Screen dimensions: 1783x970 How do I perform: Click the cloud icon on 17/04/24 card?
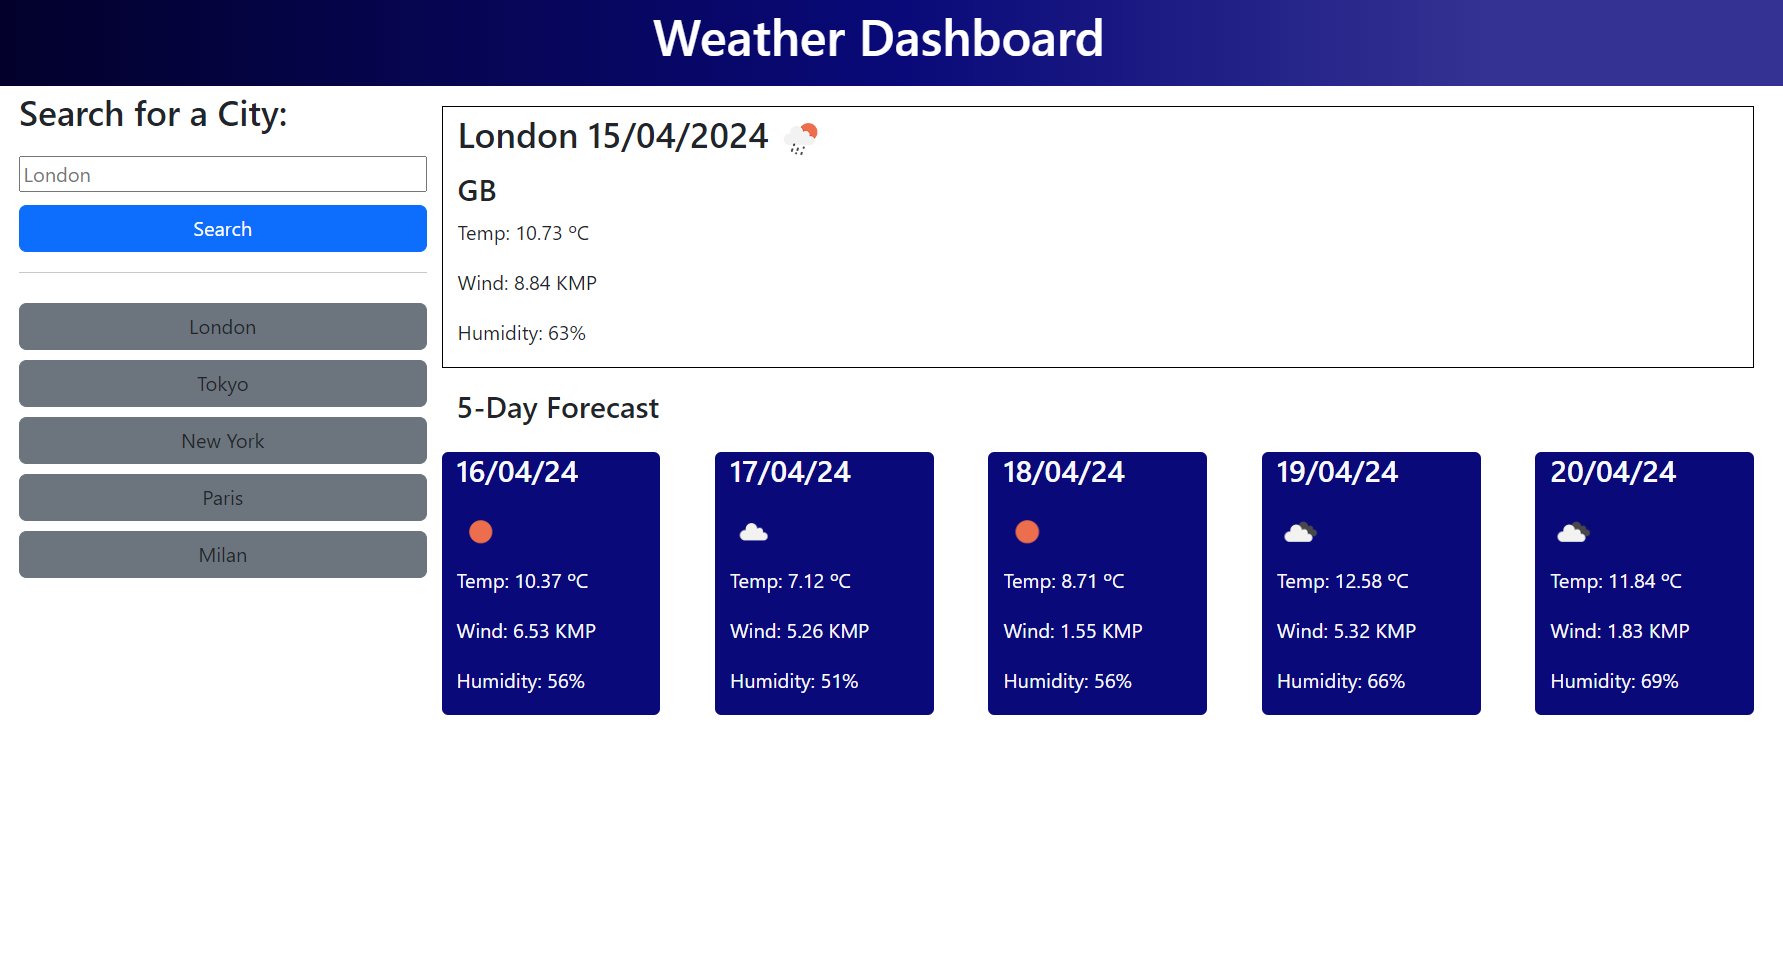click(x=754, y=532)
